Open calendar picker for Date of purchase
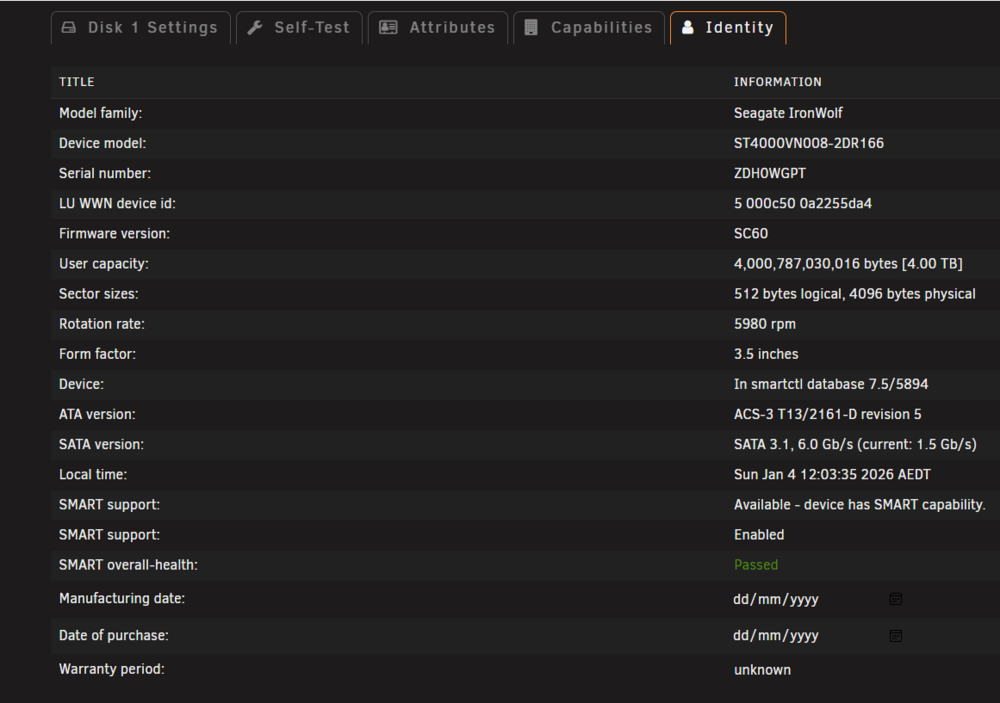 click(895, 636)
